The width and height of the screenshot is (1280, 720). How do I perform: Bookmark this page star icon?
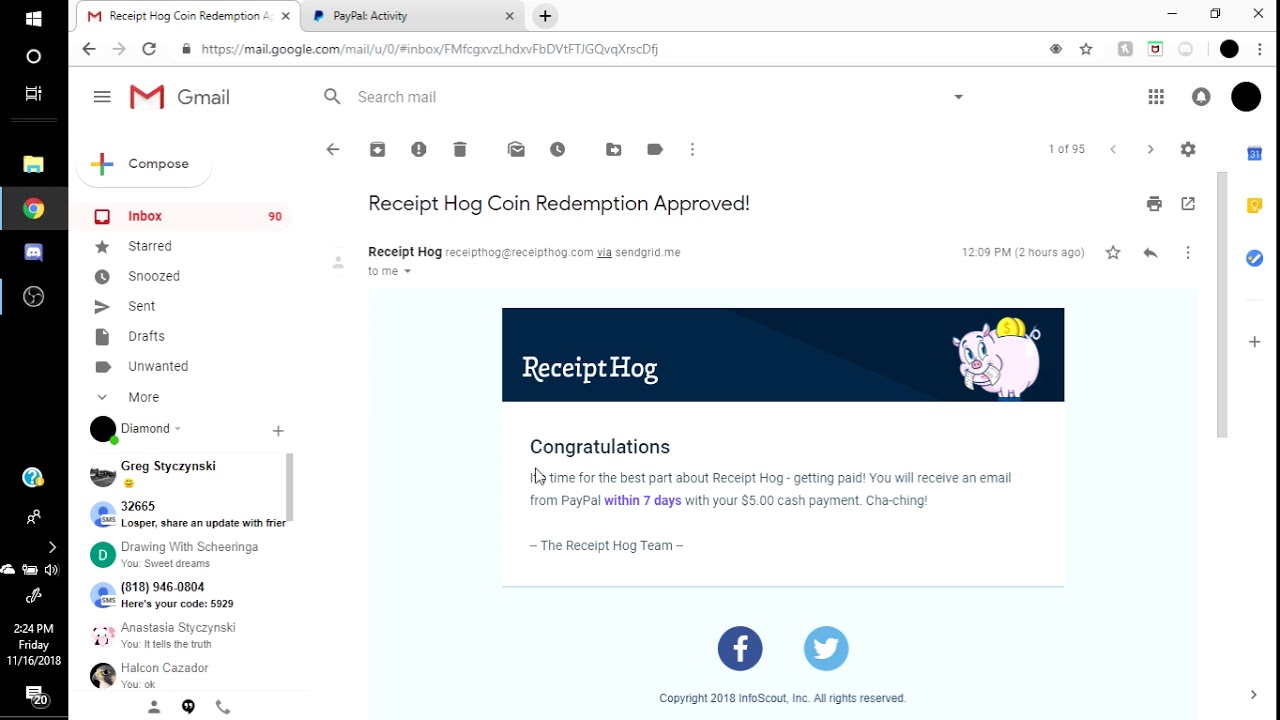pos(1086,49)
